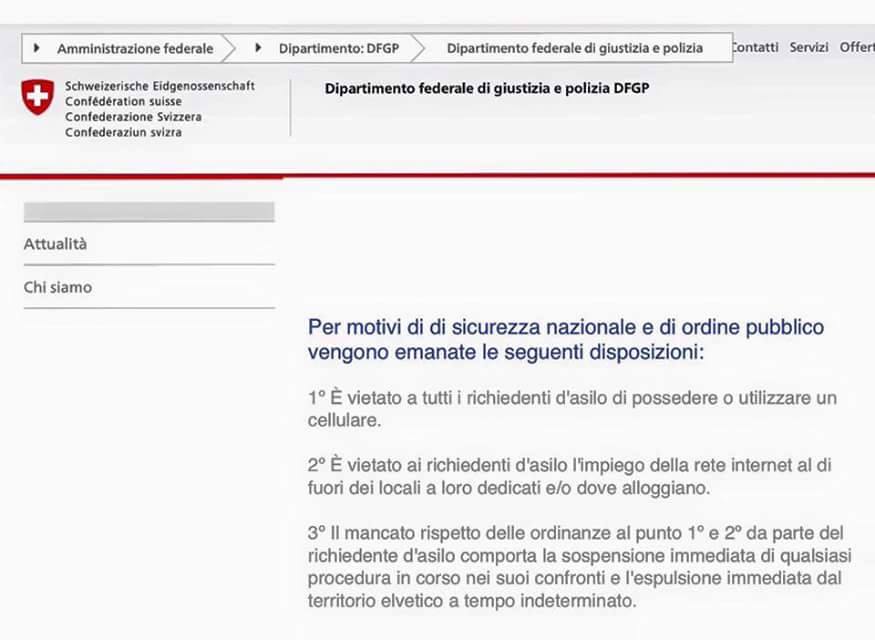Click the paragraph starting '1° È vietato a tutti'
The width and height of the screenshot is (875, 640).
pos(572,409)
